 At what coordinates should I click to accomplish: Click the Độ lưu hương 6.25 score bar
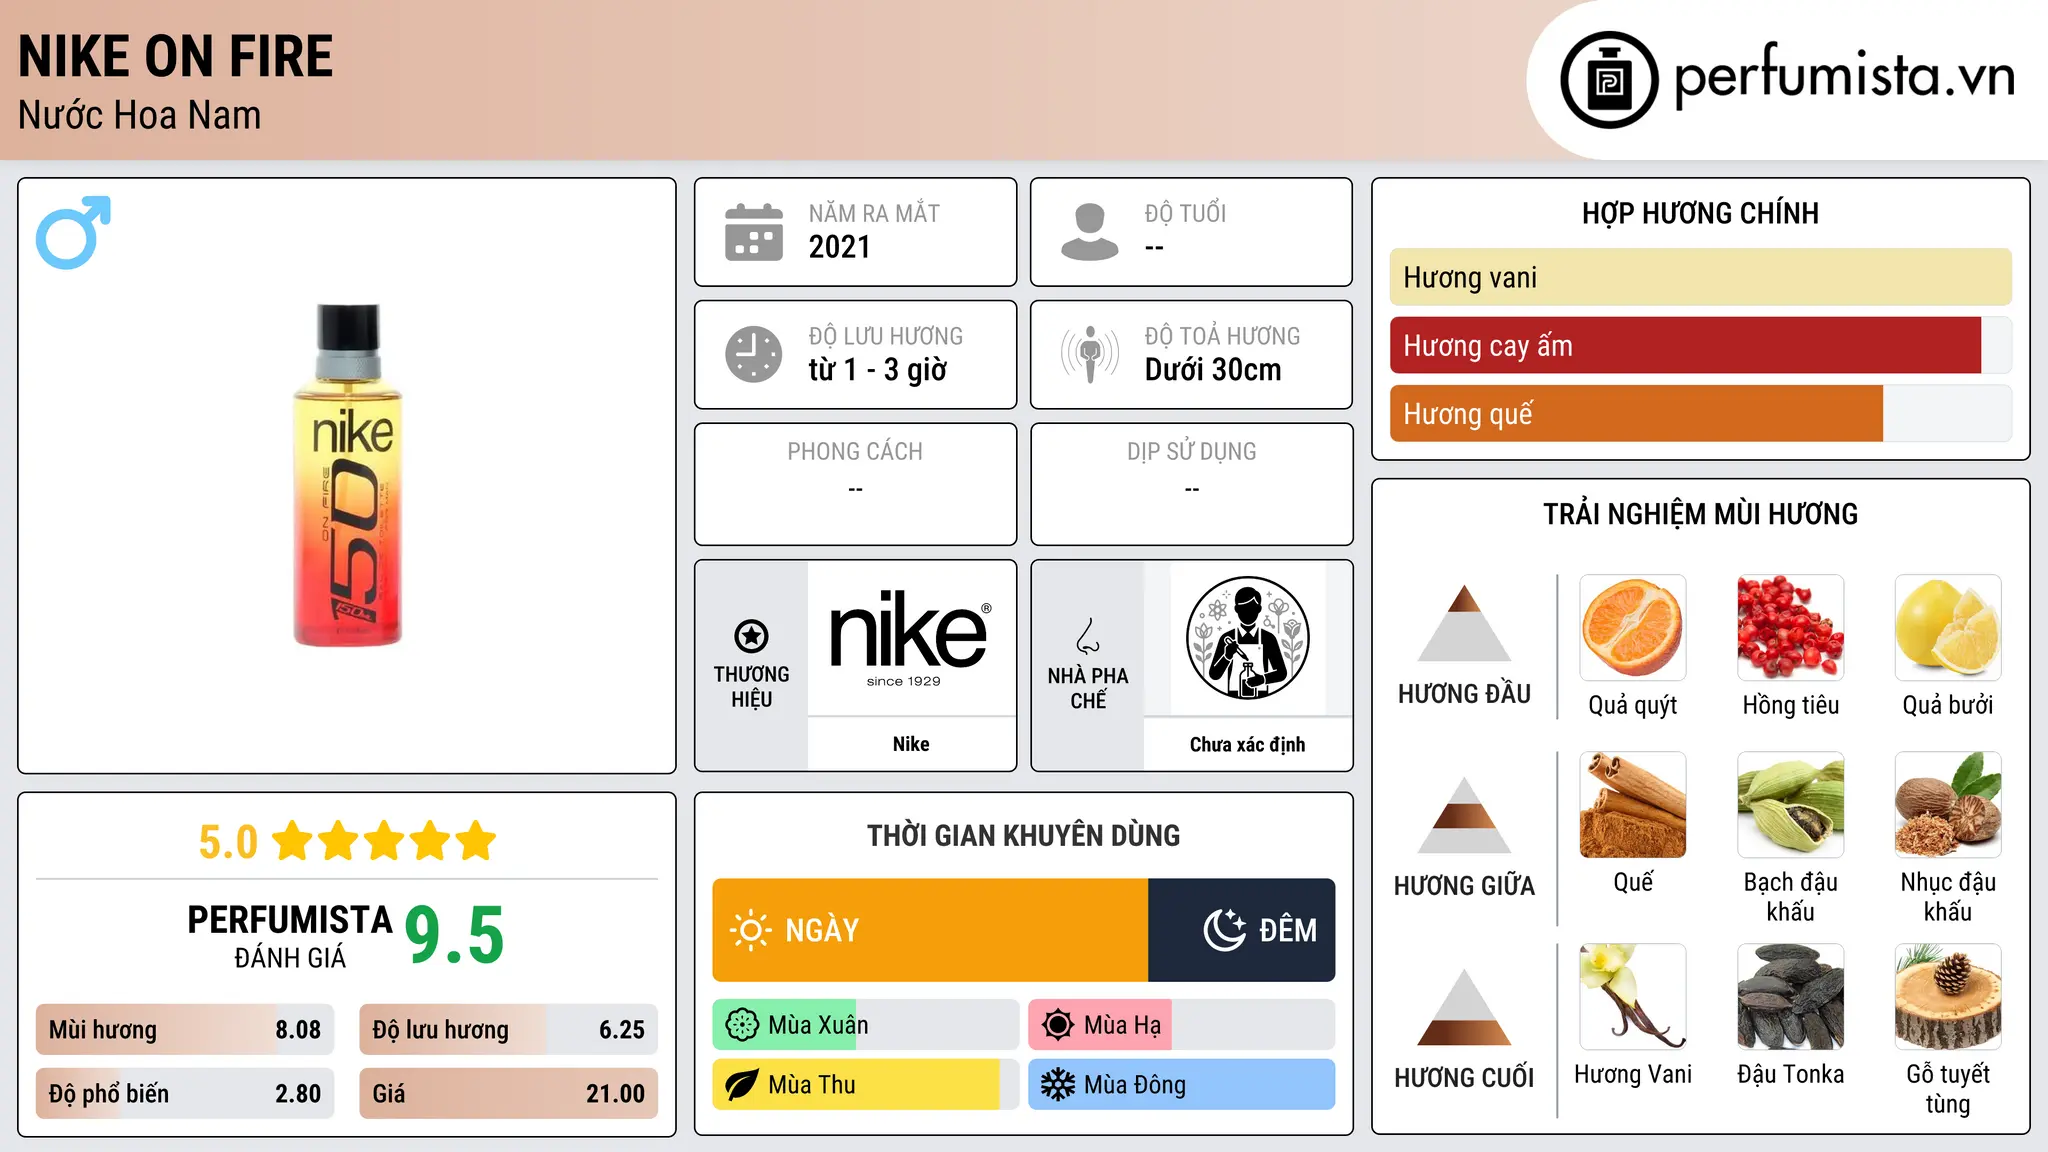point(508,1029)
